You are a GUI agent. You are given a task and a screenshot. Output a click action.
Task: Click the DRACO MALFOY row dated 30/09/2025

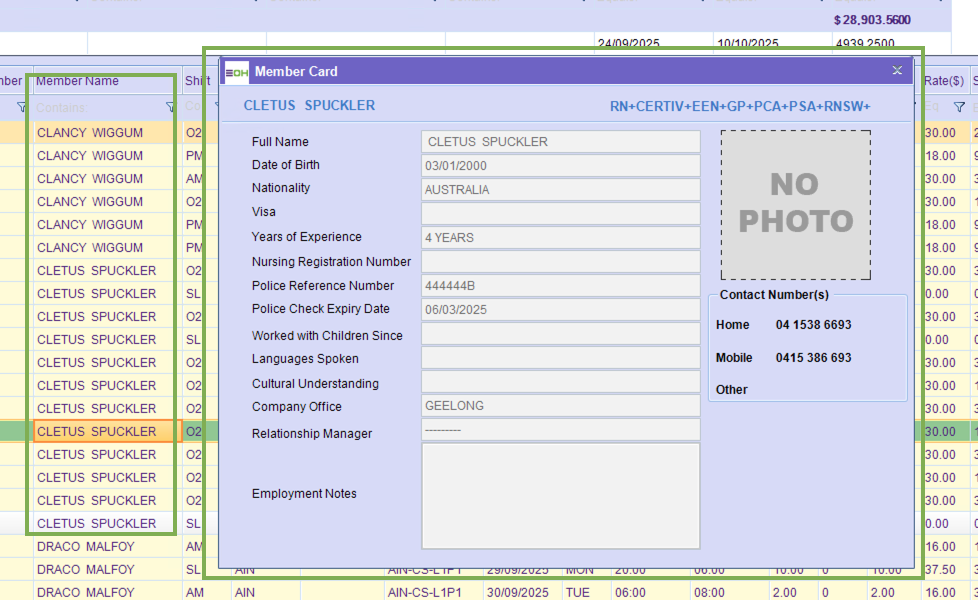85,592
